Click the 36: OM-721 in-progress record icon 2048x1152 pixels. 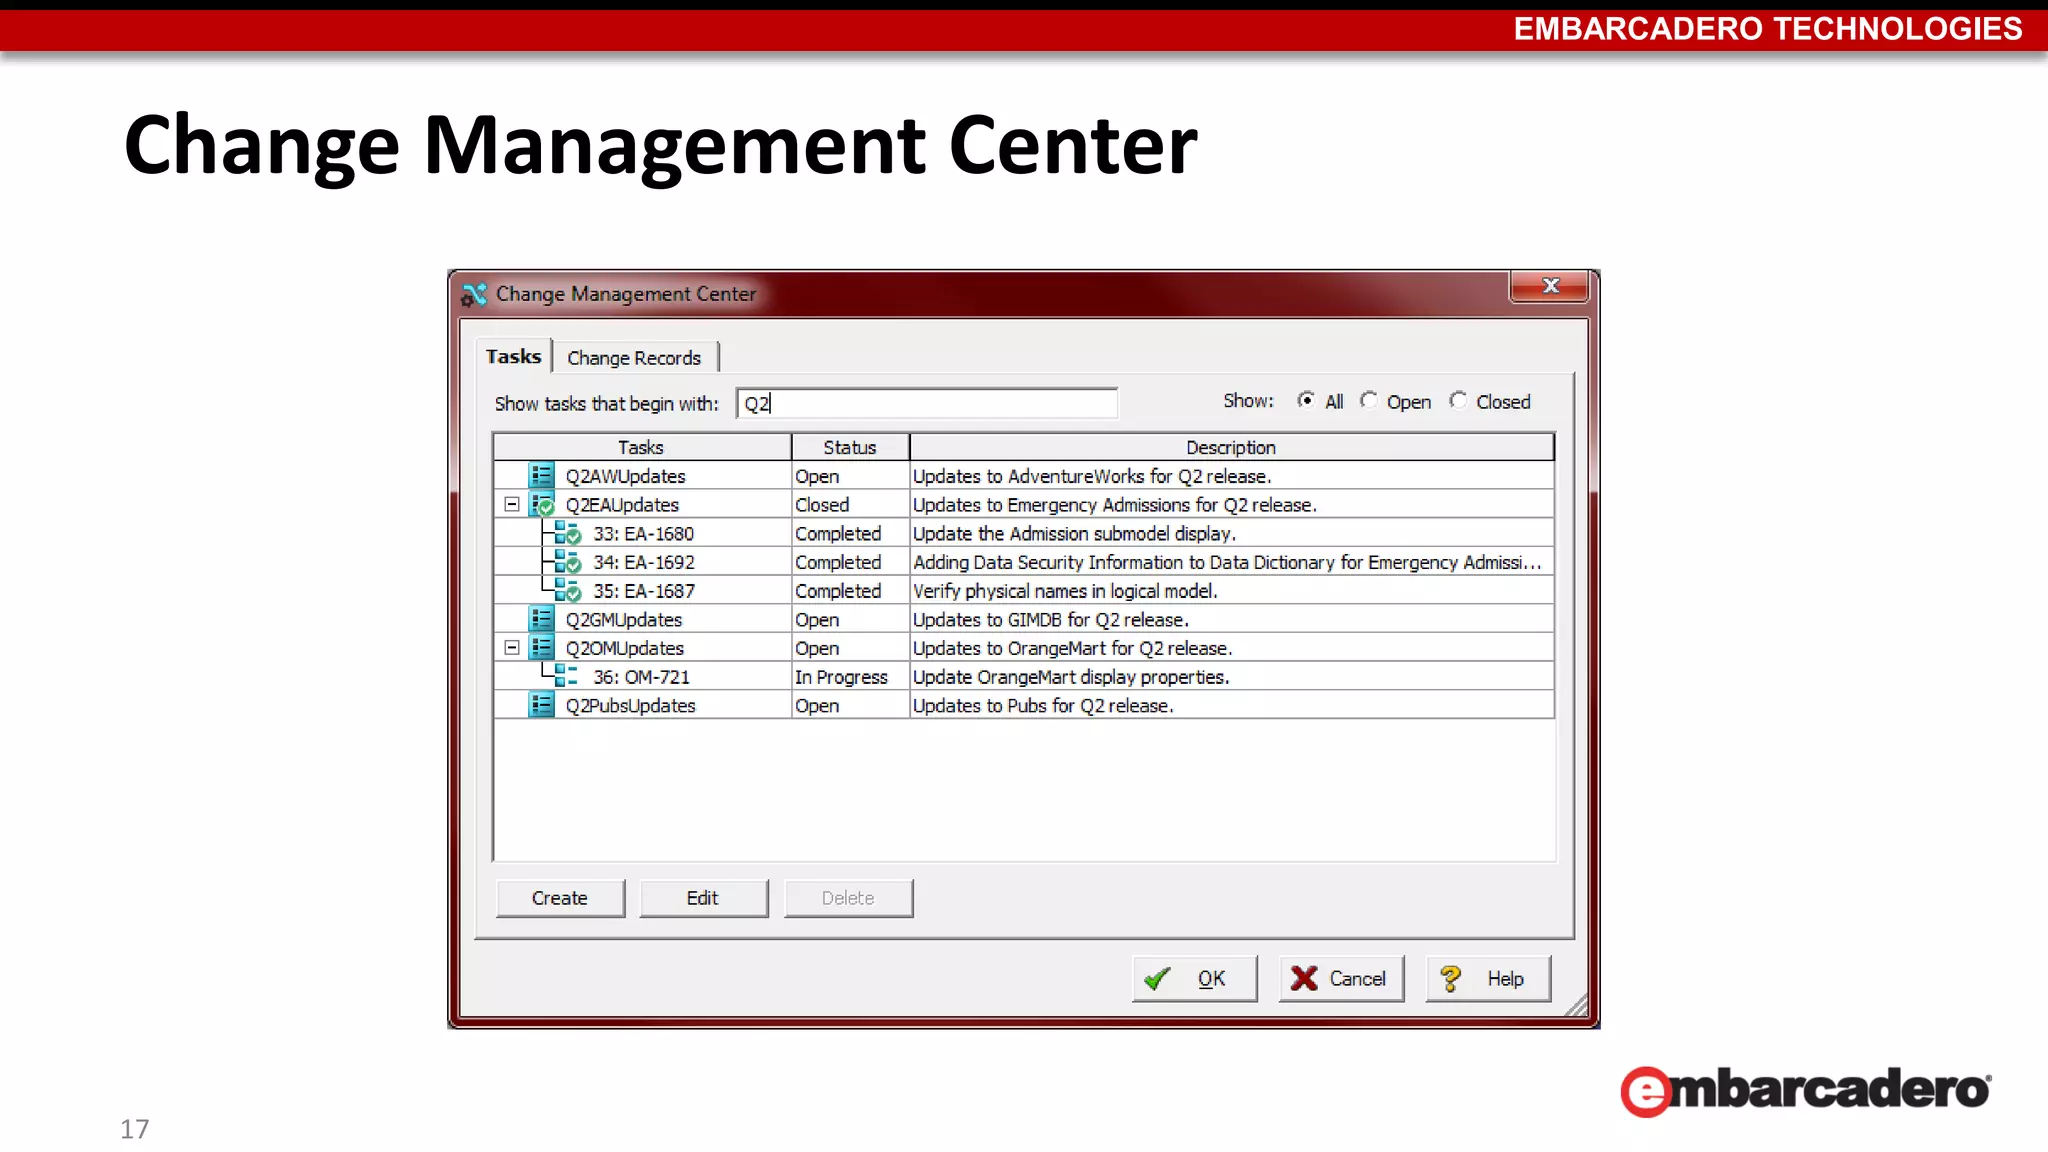566,676
